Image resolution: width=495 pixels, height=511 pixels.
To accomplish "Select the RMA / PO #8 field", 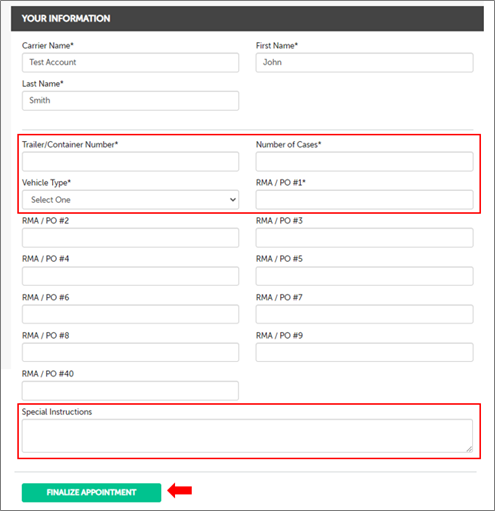I will pyautogui.click(x=130, y=352).
